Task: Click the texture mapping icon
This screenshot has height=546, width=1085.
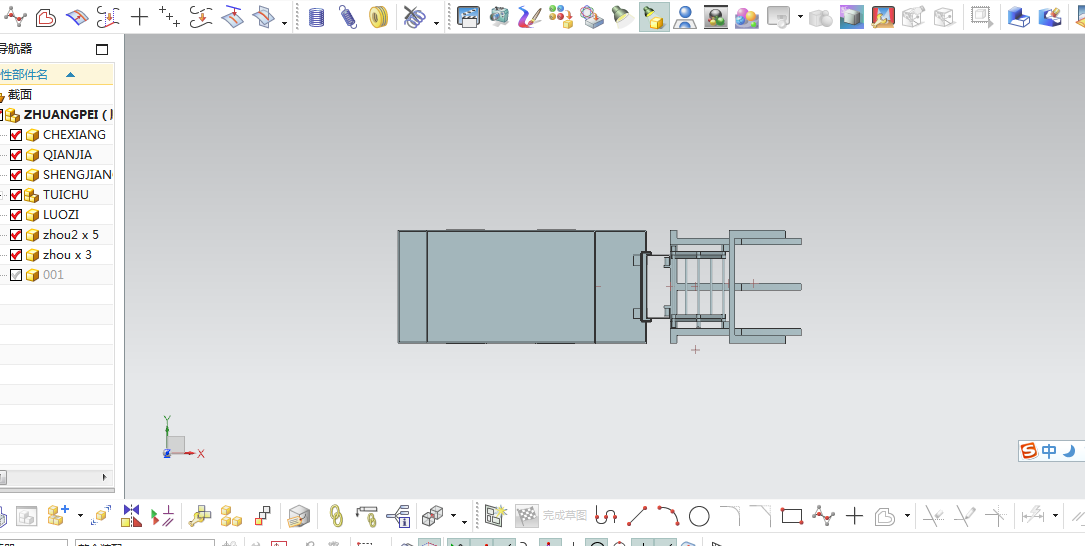Action: pos(592,17)
